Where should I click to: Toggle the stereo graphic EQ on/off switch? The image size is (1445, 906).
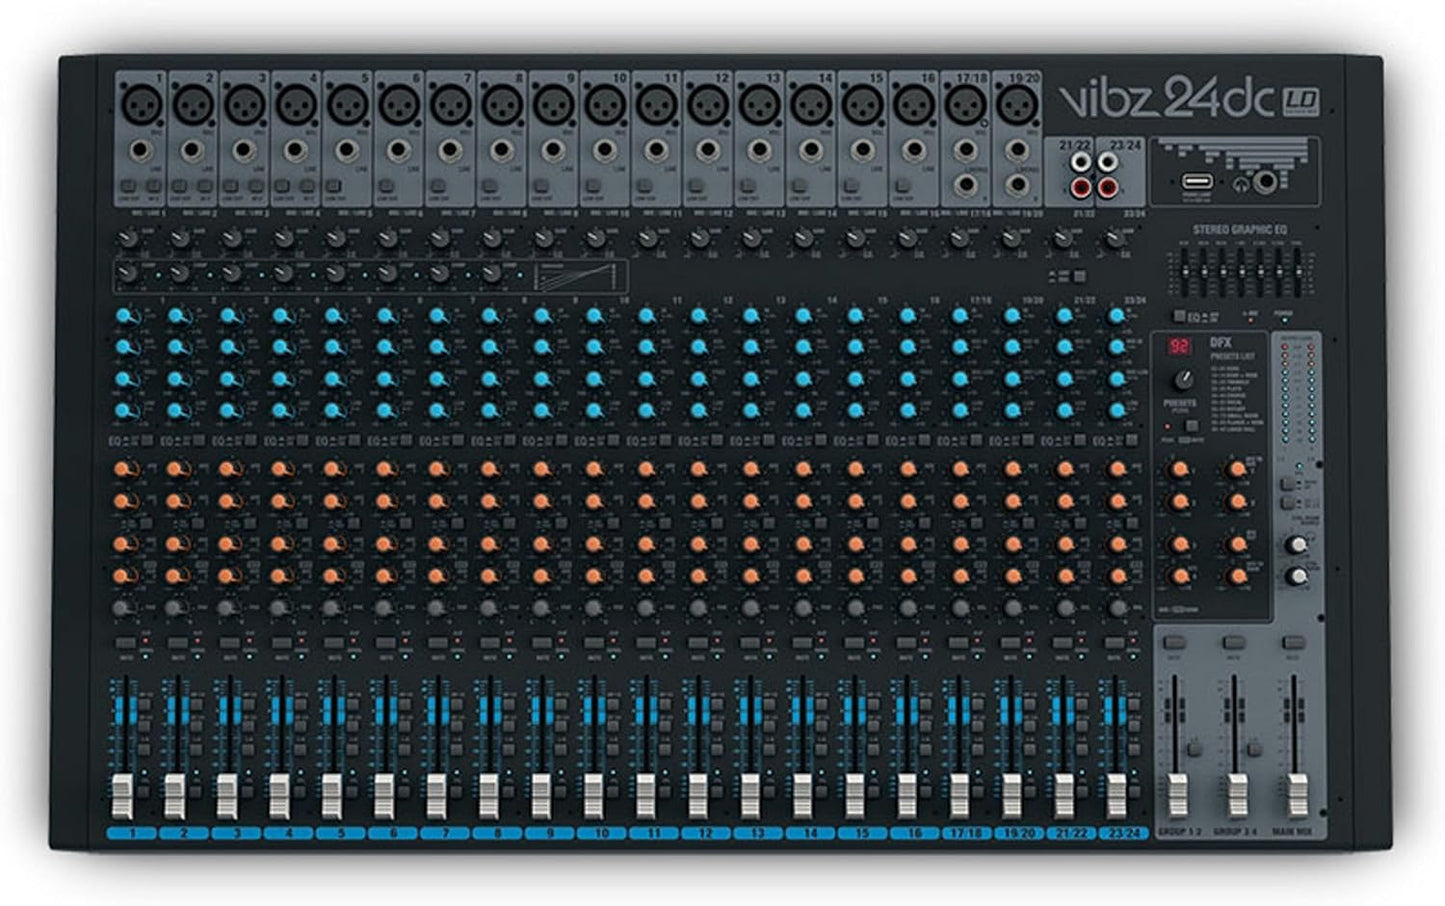(1179, 317)
